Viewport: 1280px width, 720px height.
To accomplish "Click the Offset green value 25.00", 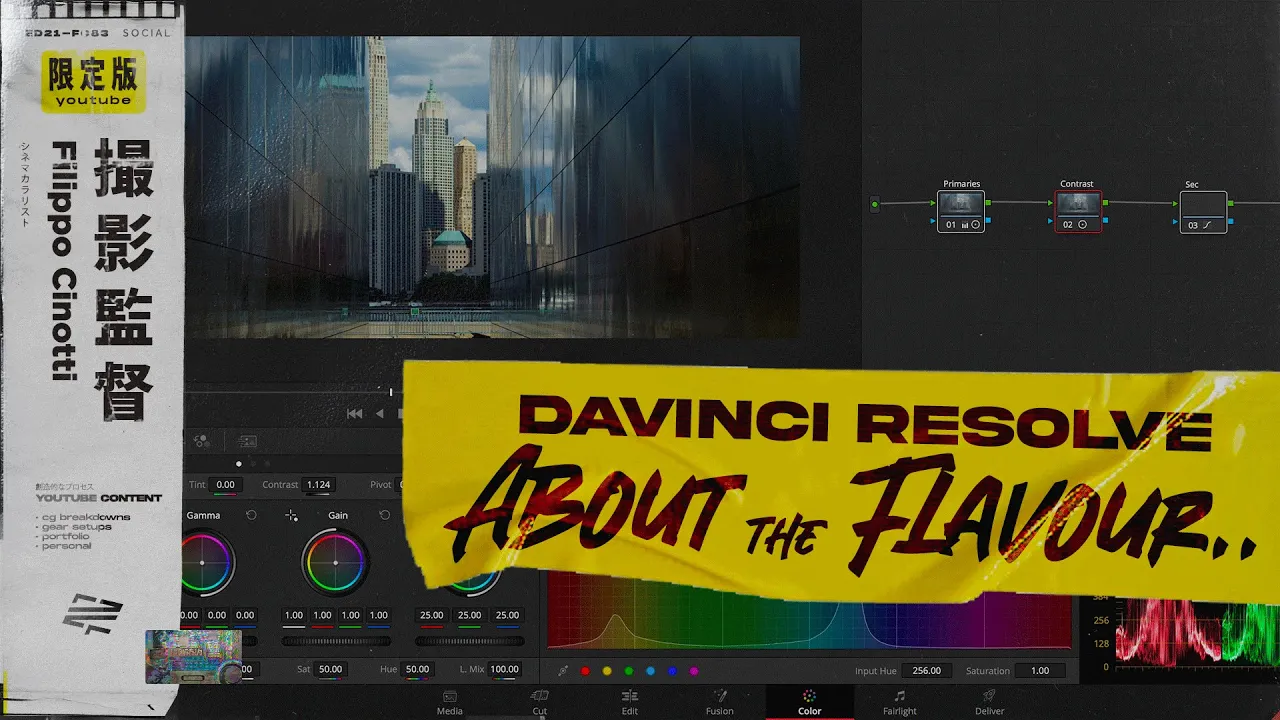I will tap(470, 616).
